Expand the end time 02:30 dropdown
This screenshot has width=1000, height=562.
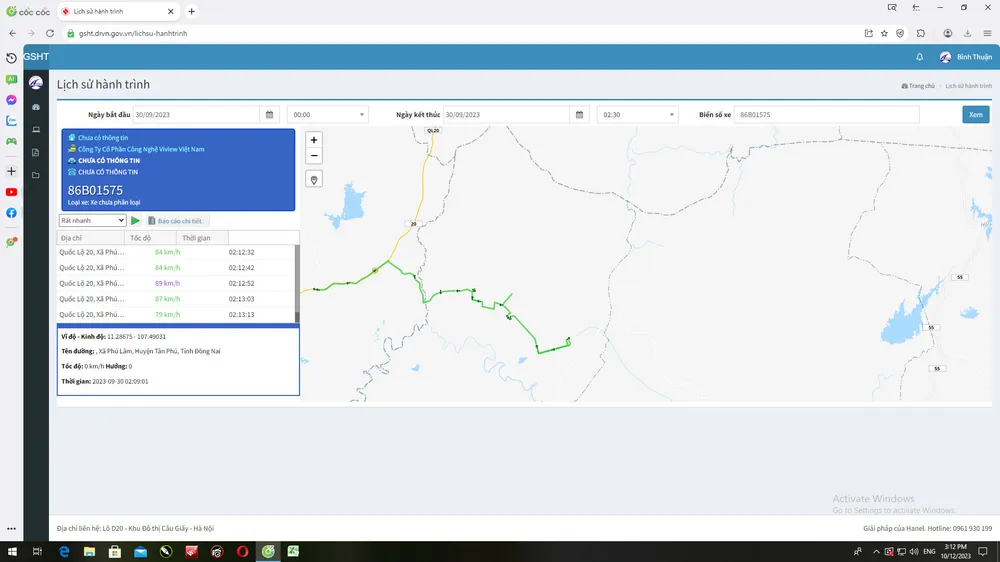click(637, 115)
